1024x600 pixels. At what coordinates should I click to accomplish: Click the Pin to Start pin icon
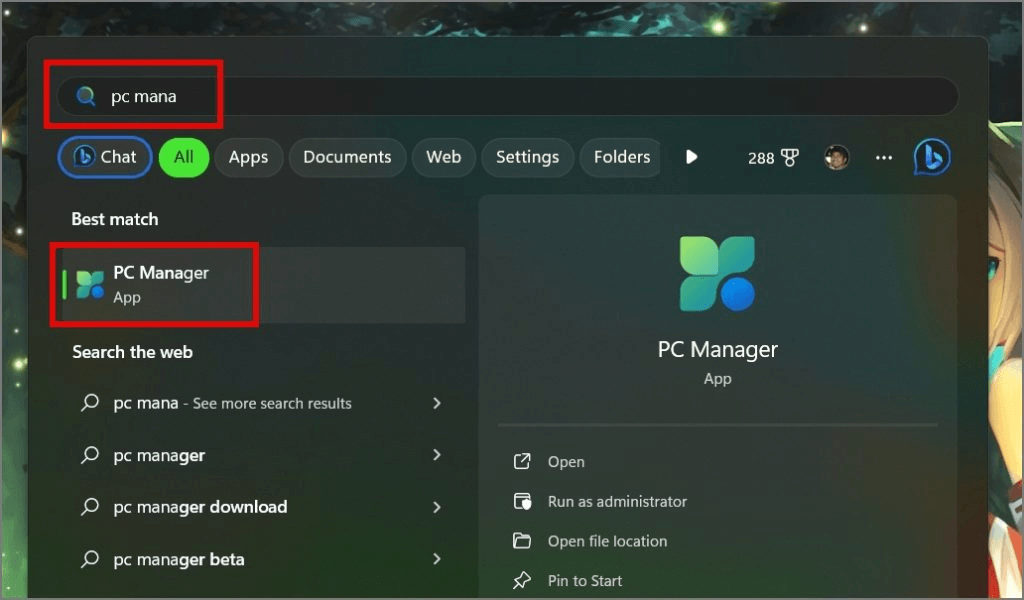coord(522,580)
